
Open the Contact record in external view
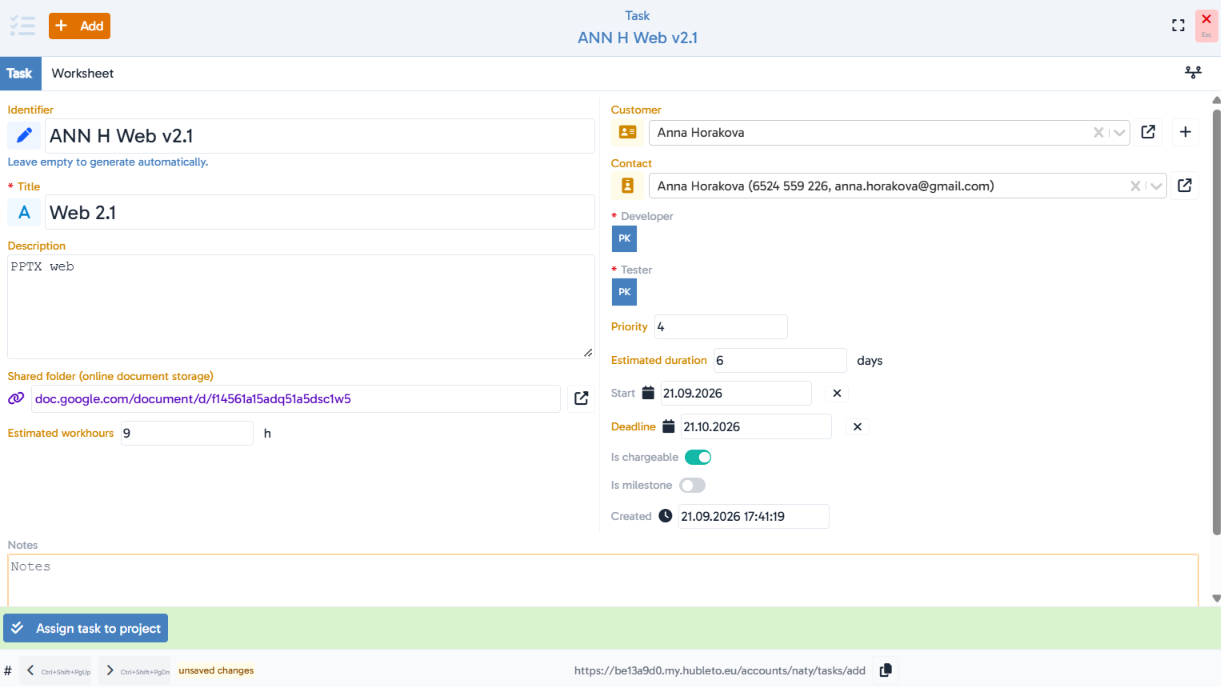[x=1185, y=186]
